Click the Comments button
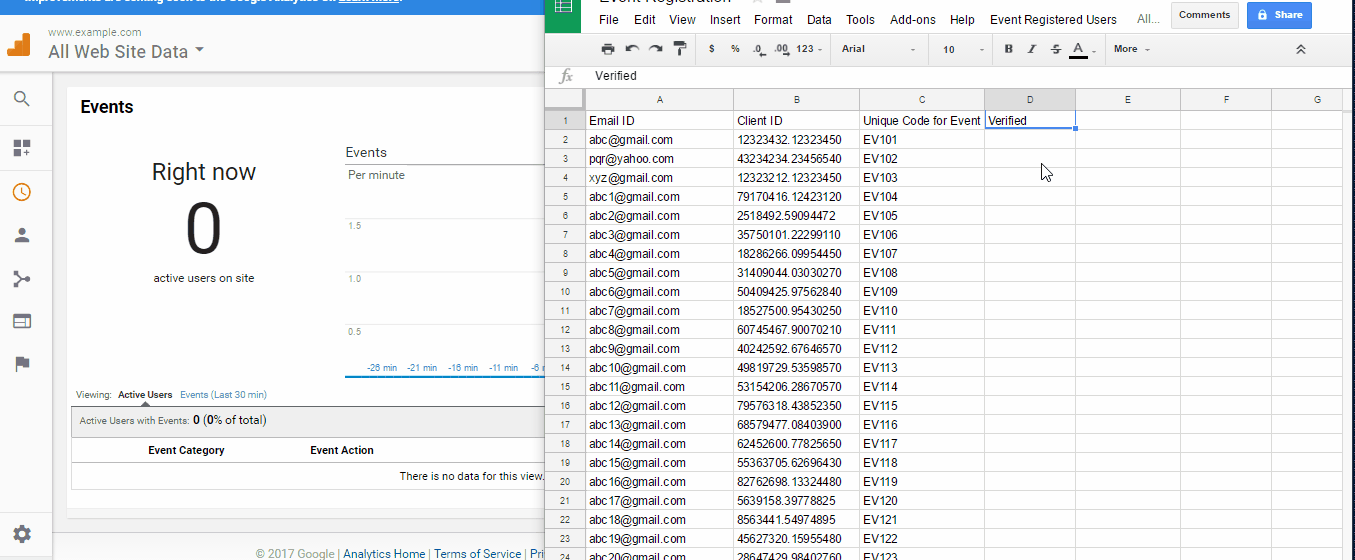The image size is (1355, 560). point(1204,15)
